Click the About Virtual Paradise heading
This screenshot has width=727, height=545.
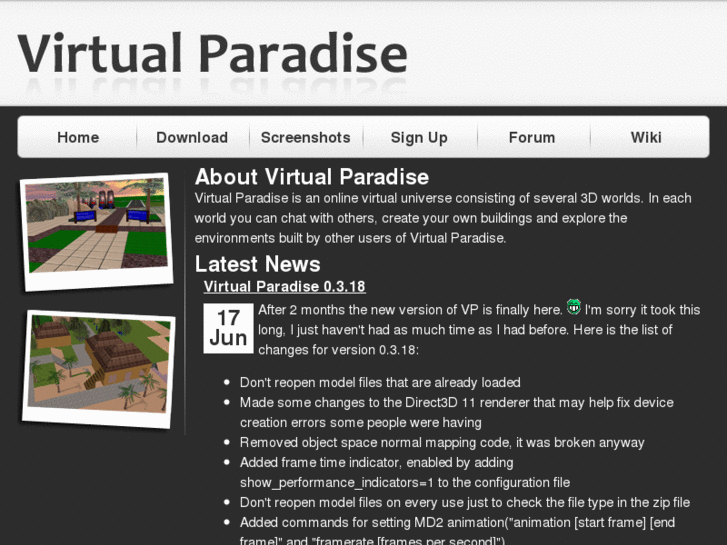pos(312,177)
